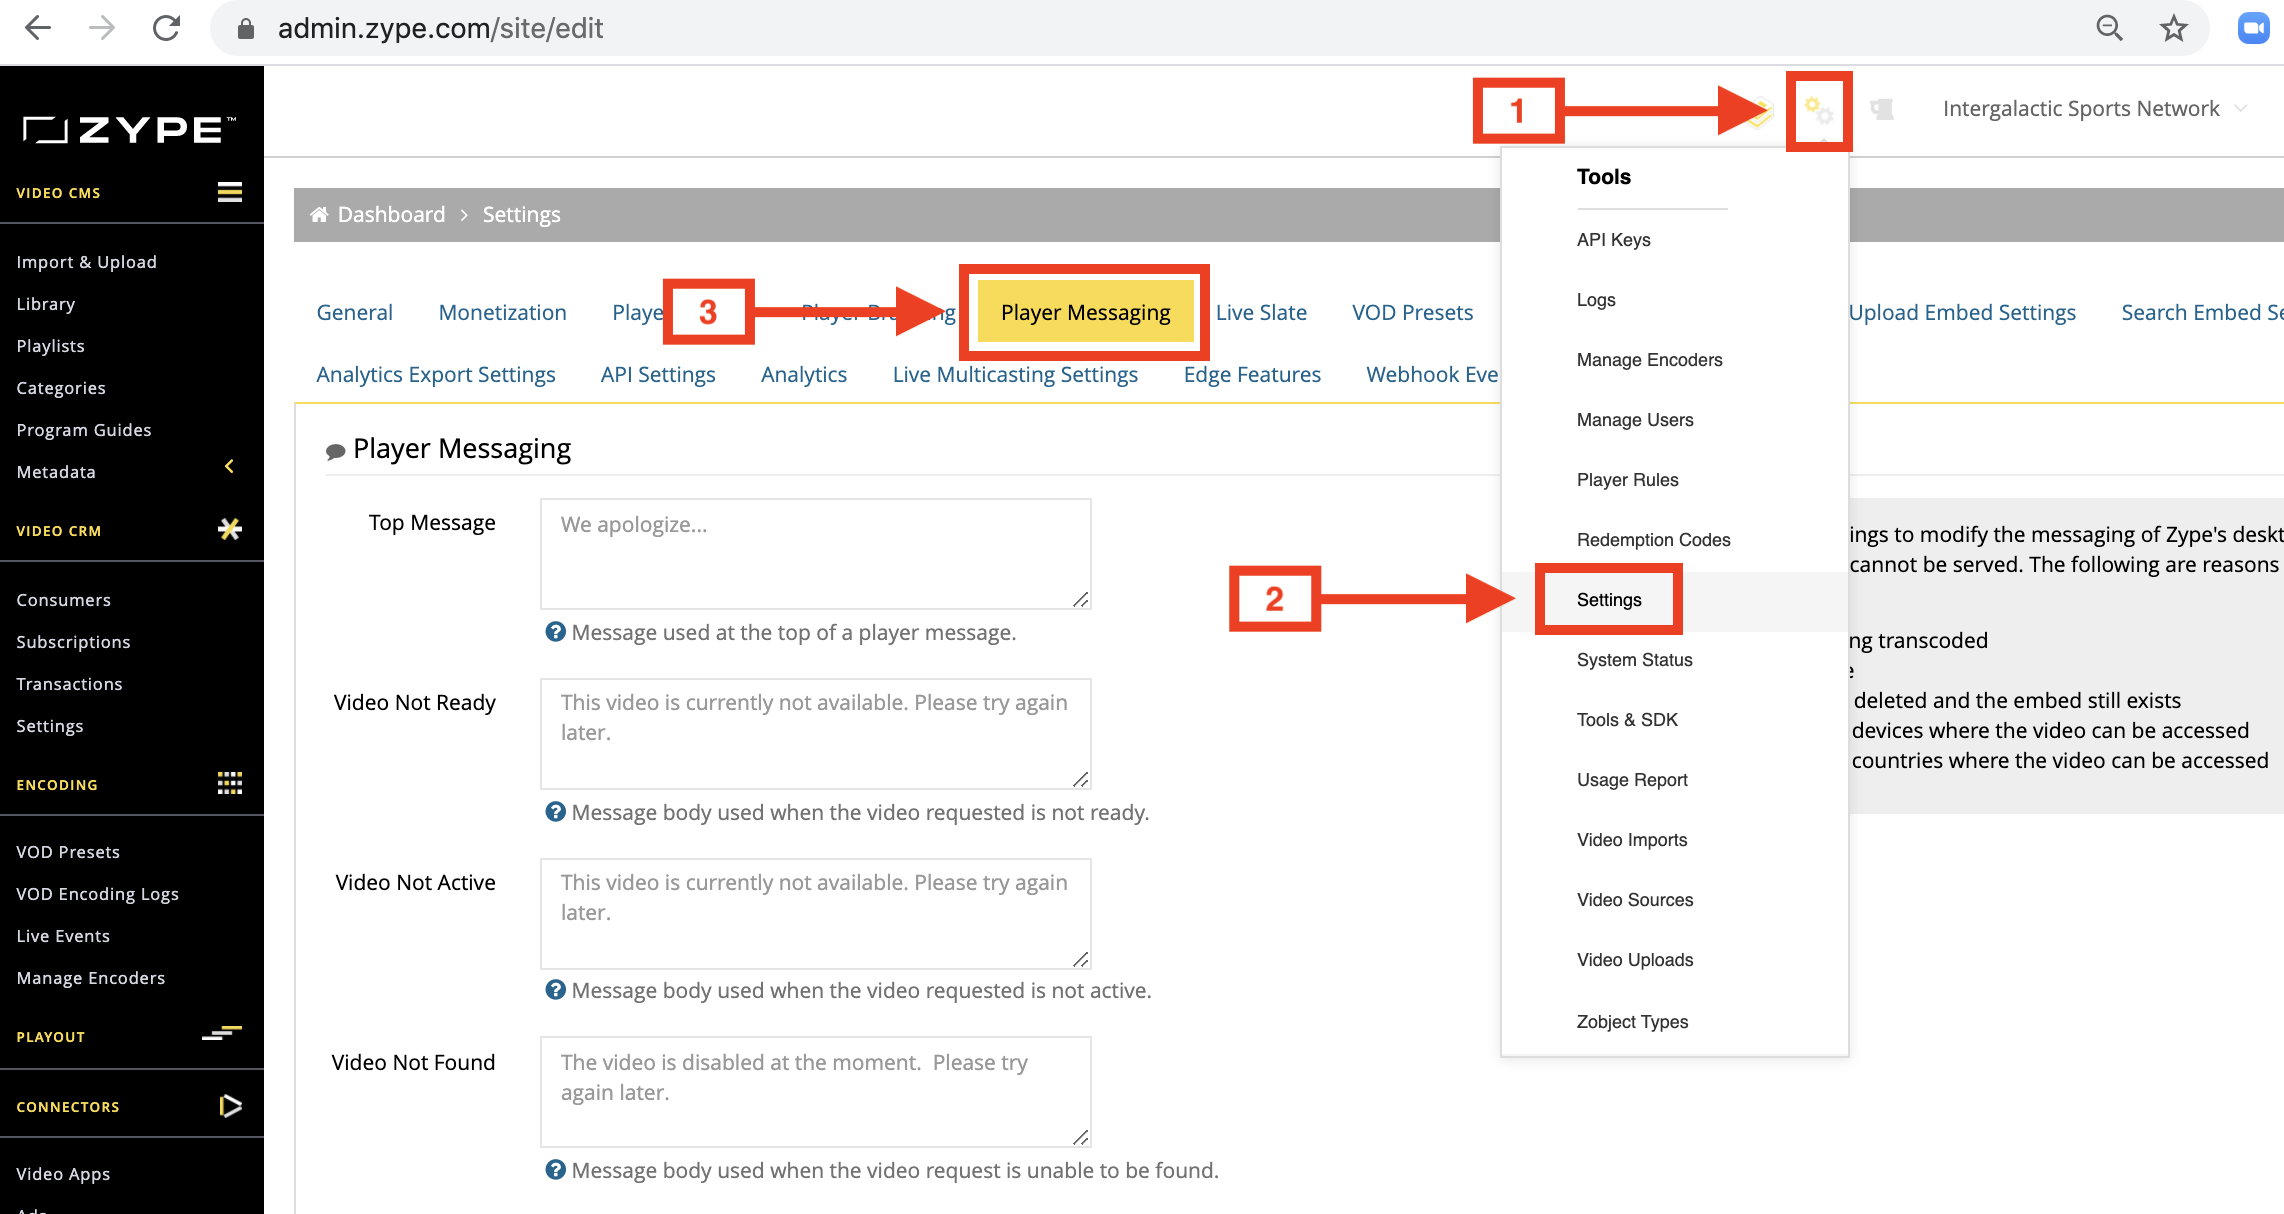
Task: Open Analytics Export Settings tab
Action: pyautogui.click(x=435, y=374)
